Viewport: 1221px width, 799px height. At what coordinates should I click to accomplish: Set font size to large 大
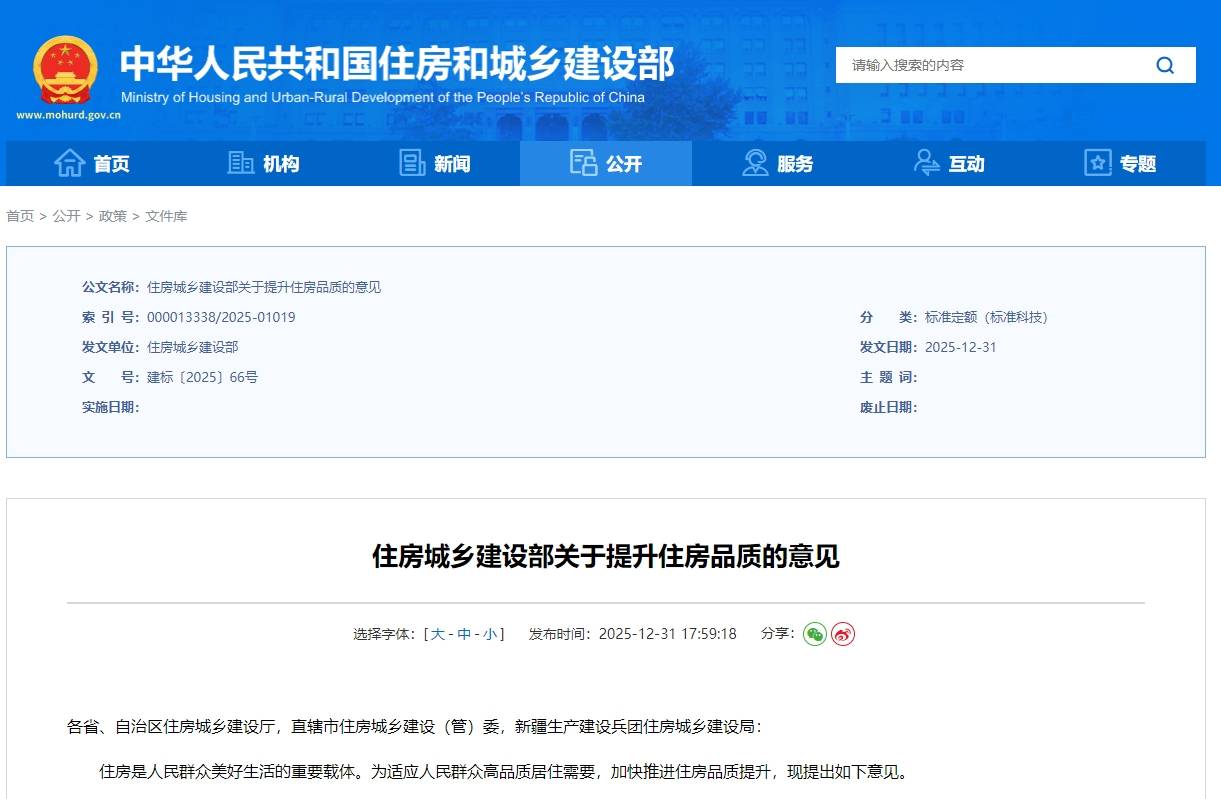tap(438, 634)
